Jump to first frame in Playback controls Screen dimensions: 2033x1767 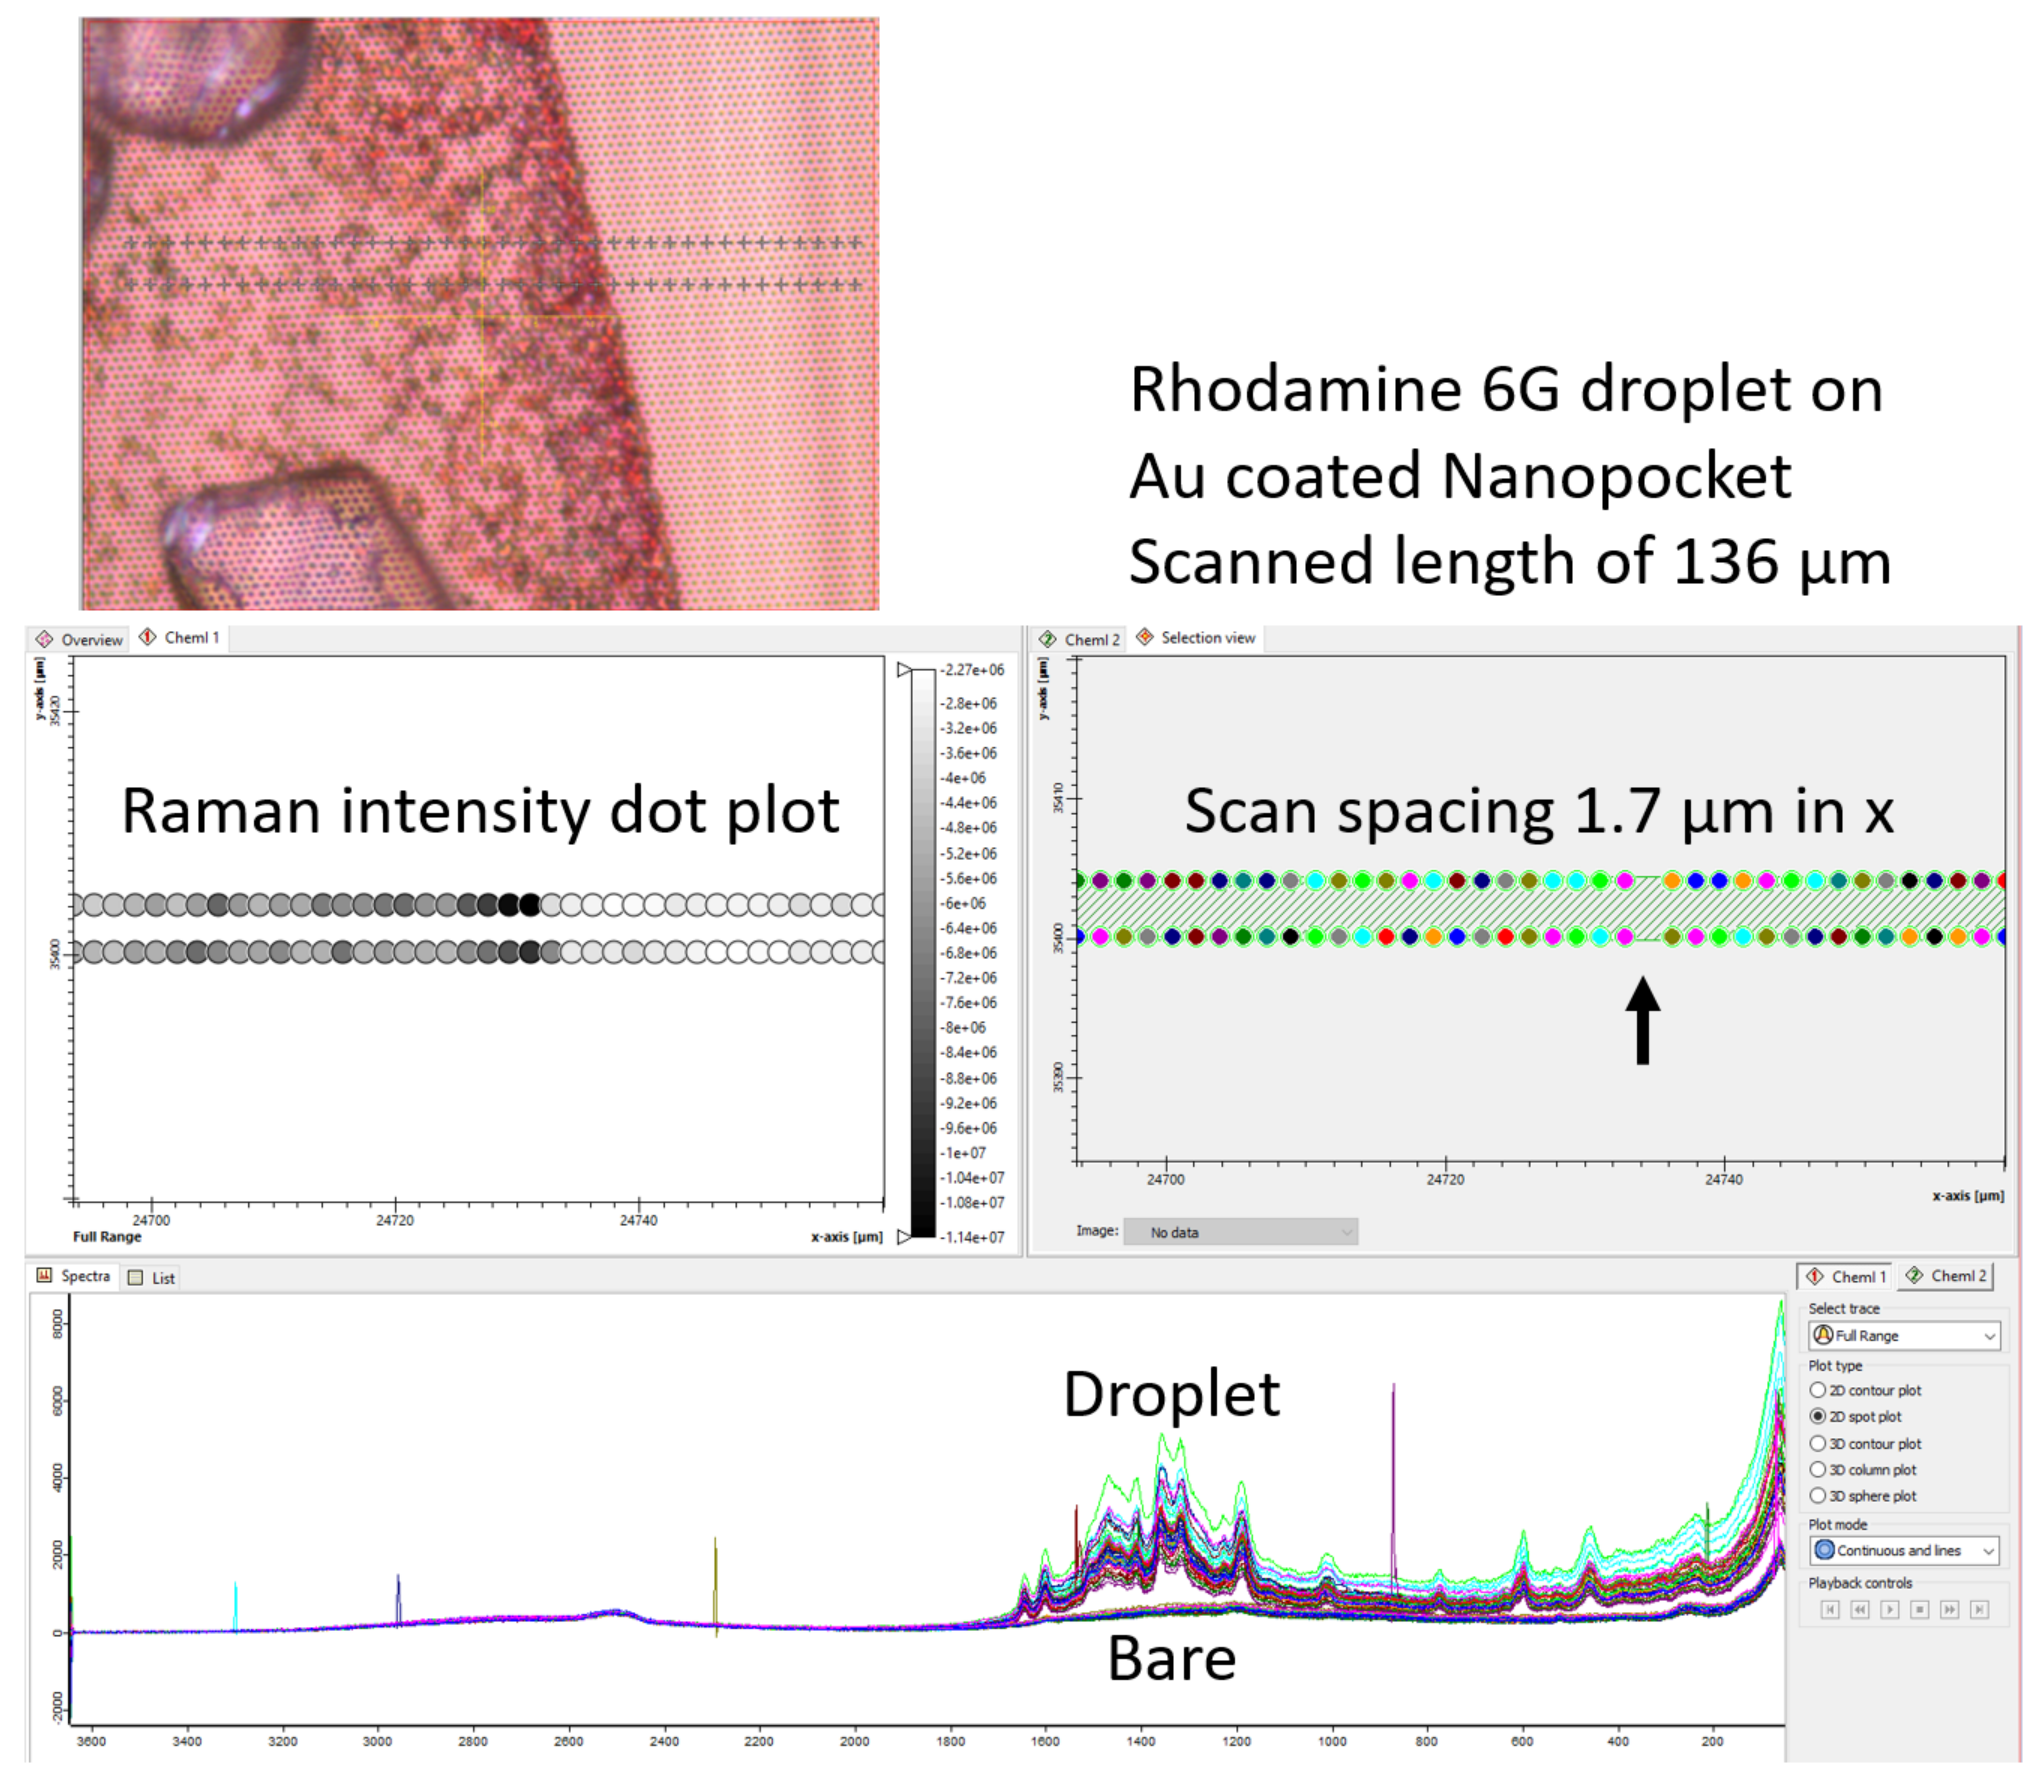[1829, 1609]
